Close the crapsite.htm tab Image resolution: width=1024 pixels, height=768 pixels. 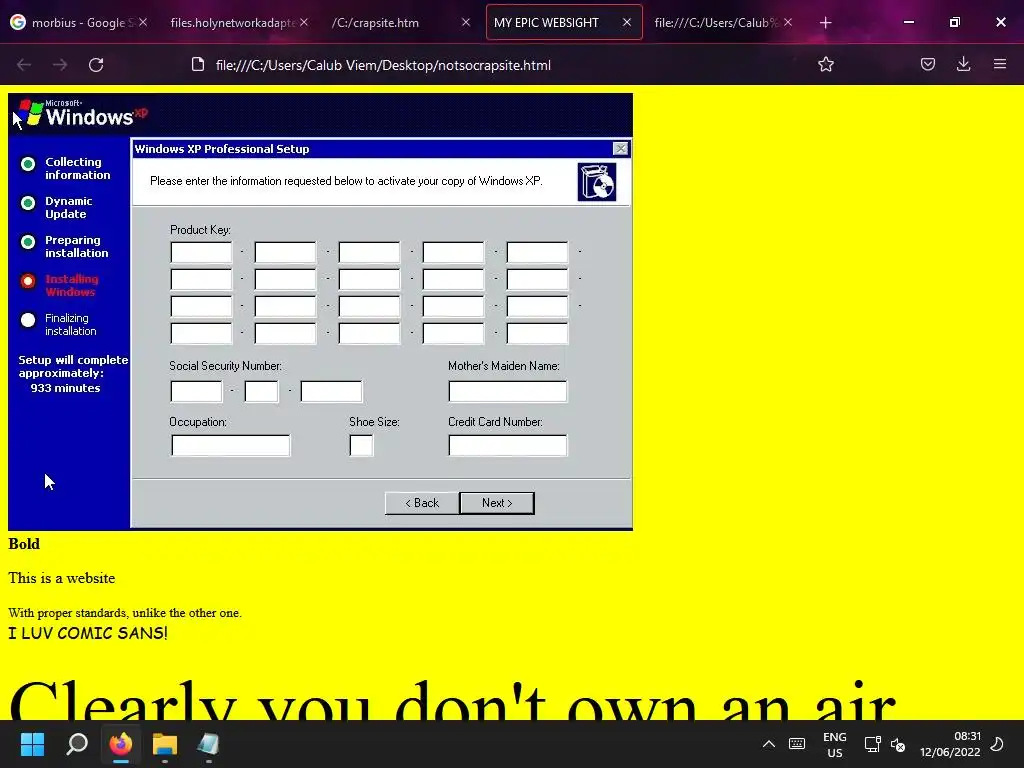tap(466, 22)
